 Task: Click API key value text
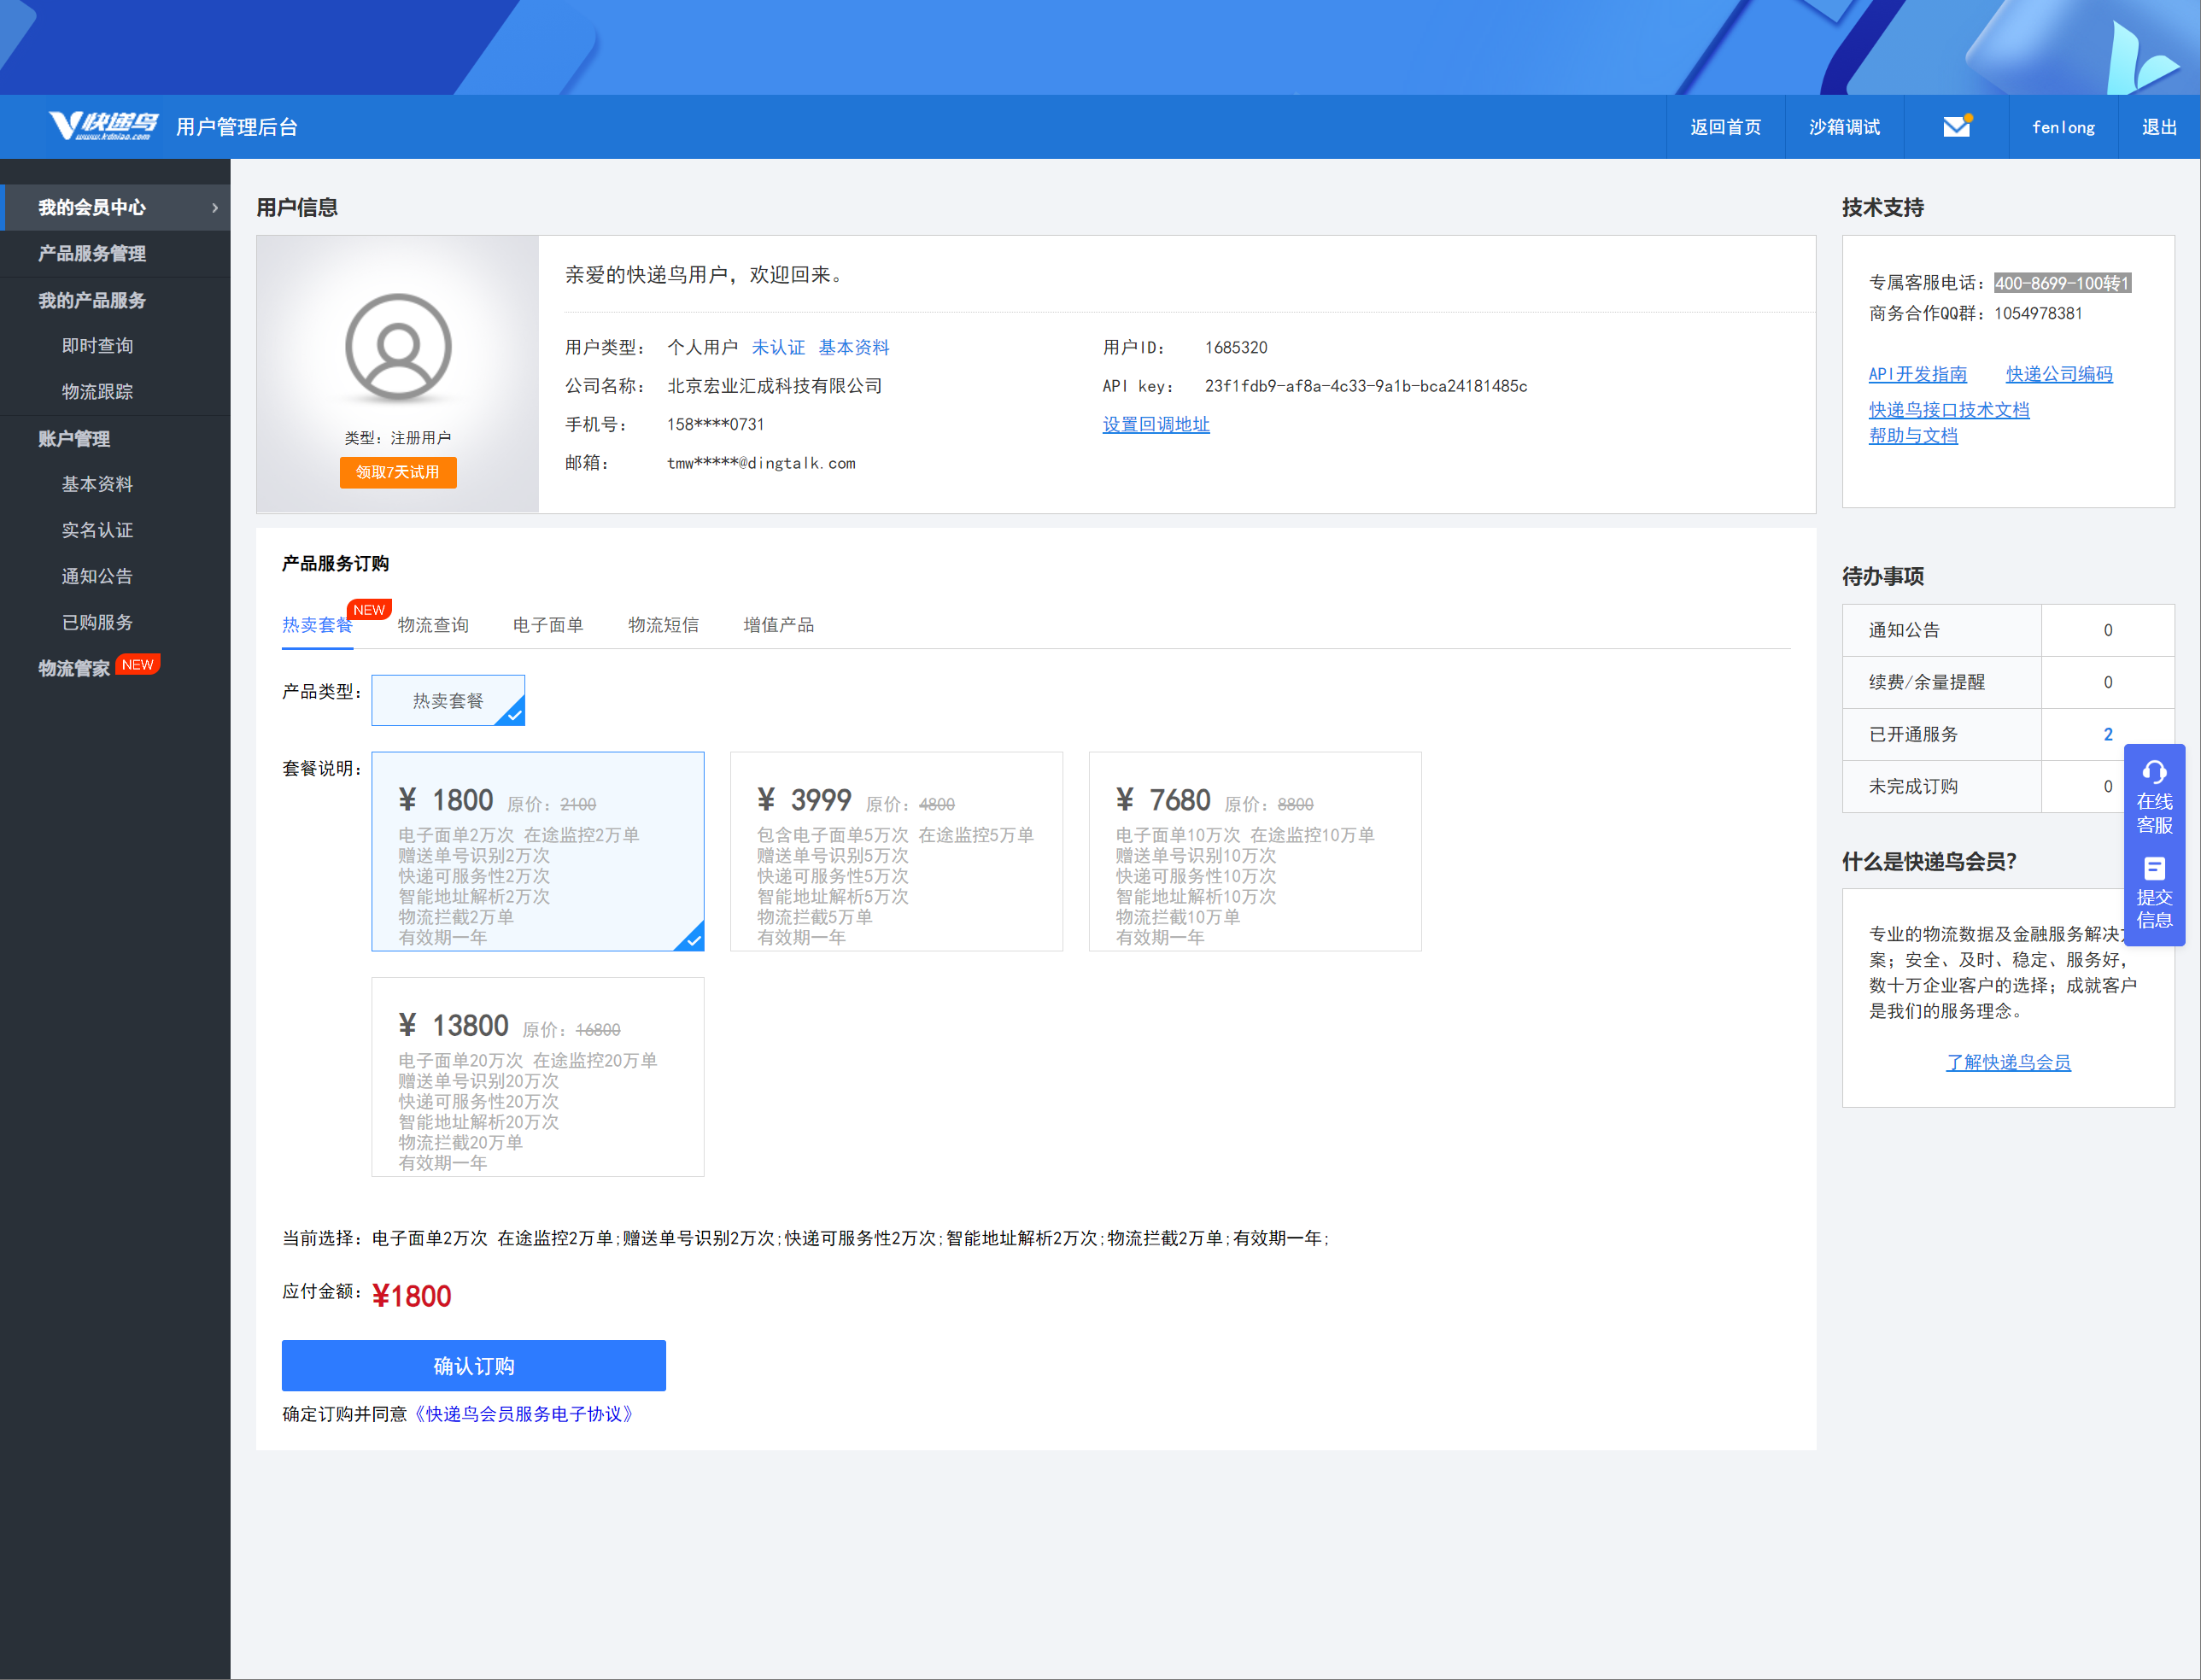tap(1366, 386)
